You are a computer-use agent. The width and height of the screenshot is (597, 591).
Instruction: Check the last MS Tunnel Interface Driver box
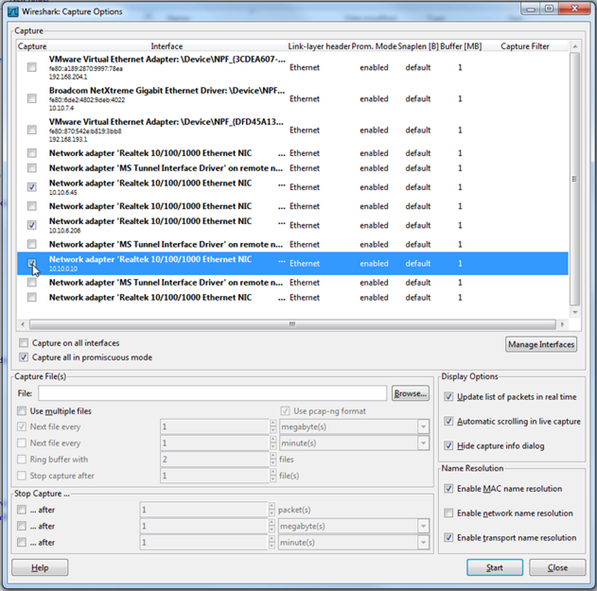click(32, 282)
